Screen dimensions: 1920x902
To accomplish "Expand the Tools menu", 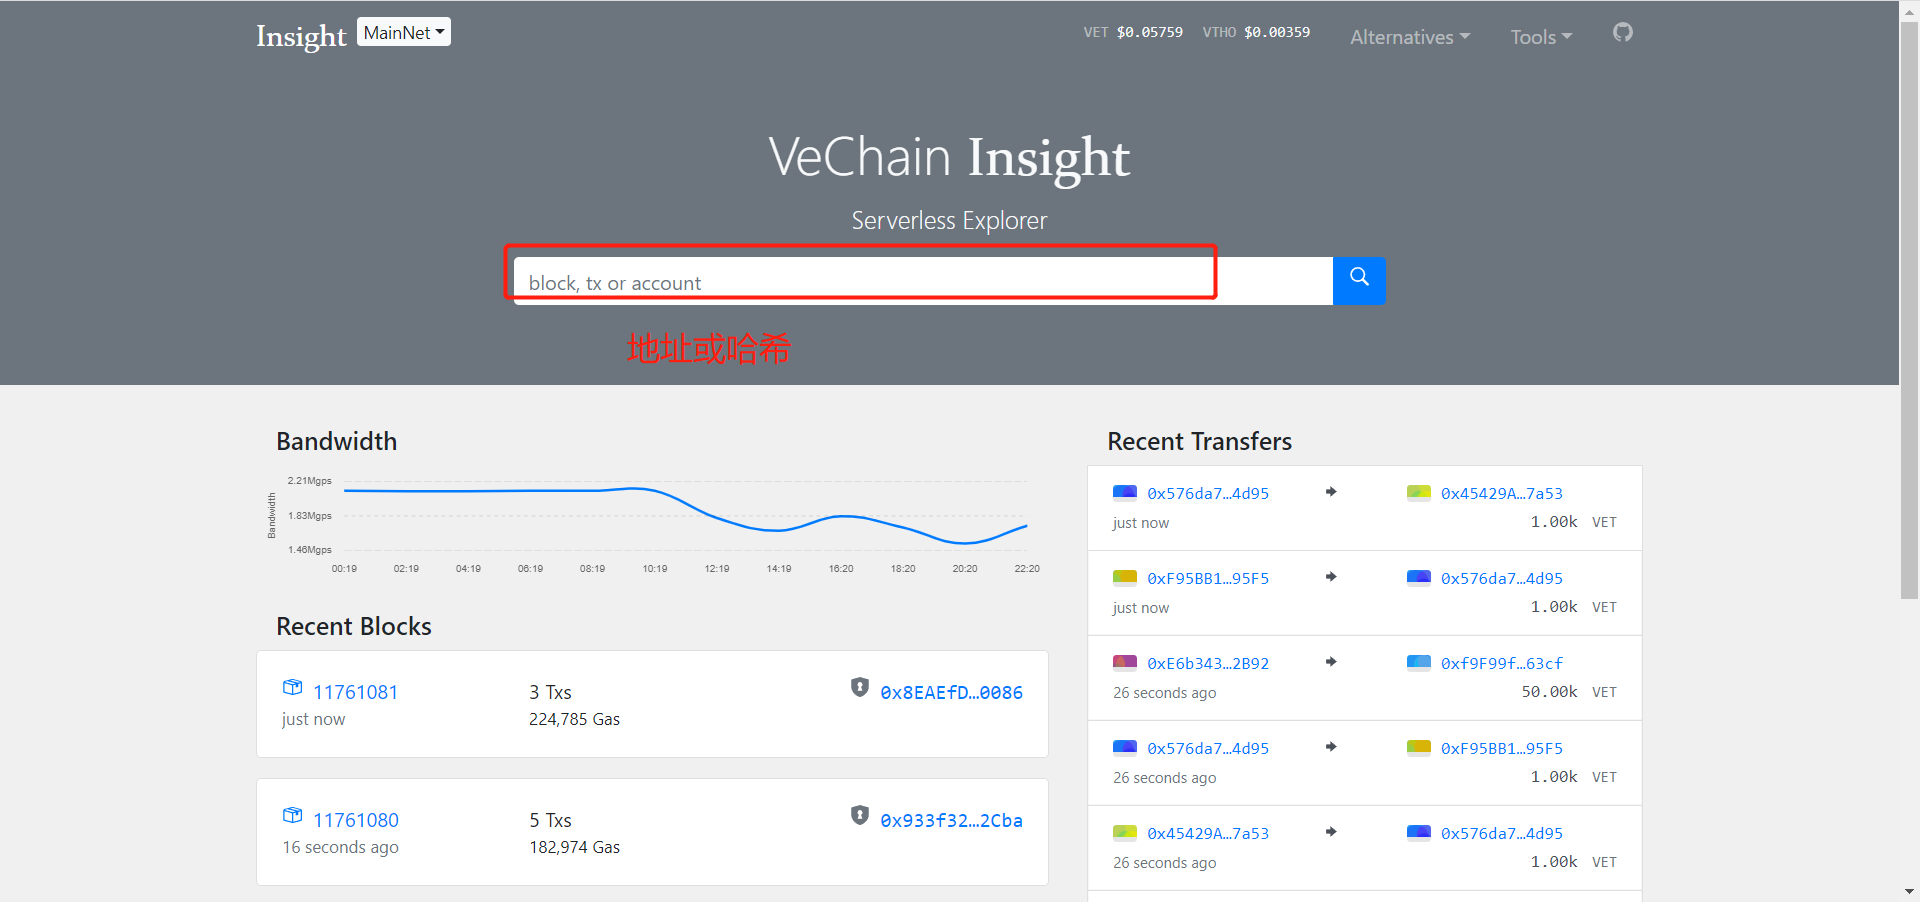I will (1540, 37).
